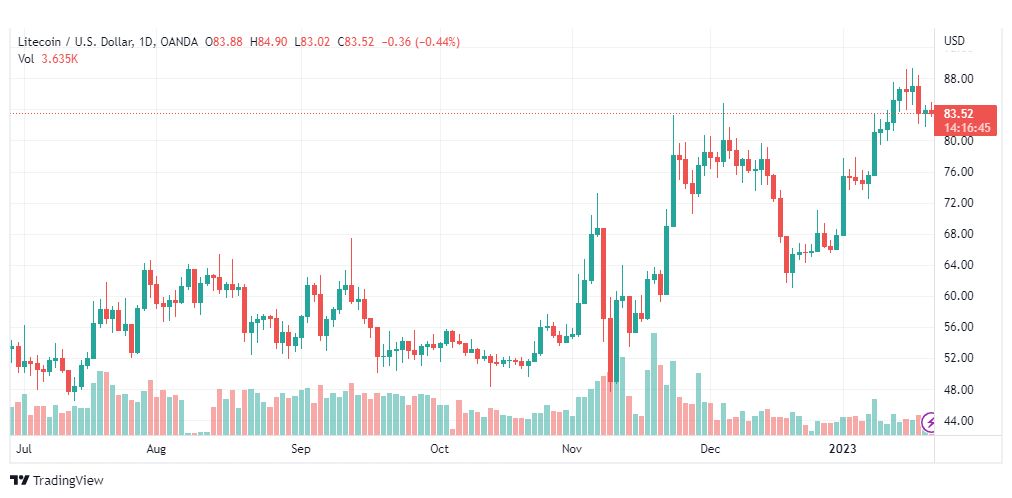This screenshot has width=1012, height=498.
Task: Click the tallest green volume bar in November
Action: pyautogui.click(x=654, y=384)
